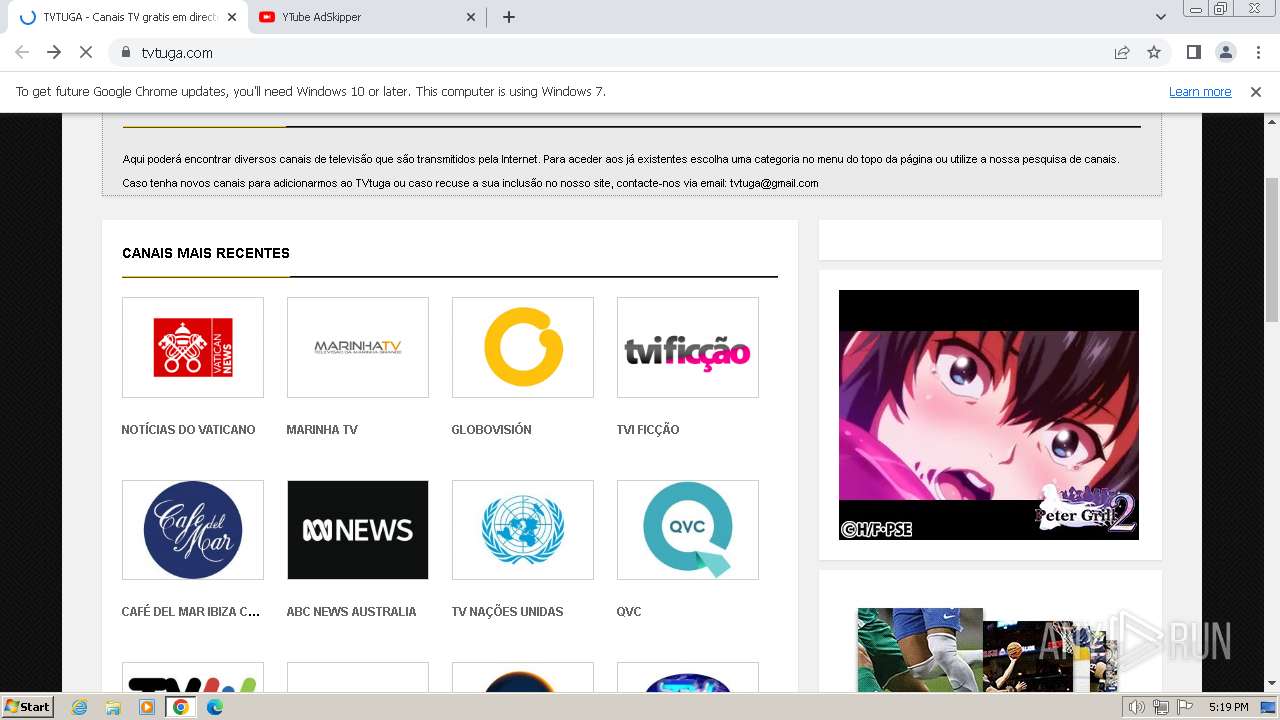Screen dimensions: 1280x720
Task: Show the clock reading 5:19 PM
Action: [1228, 707]
